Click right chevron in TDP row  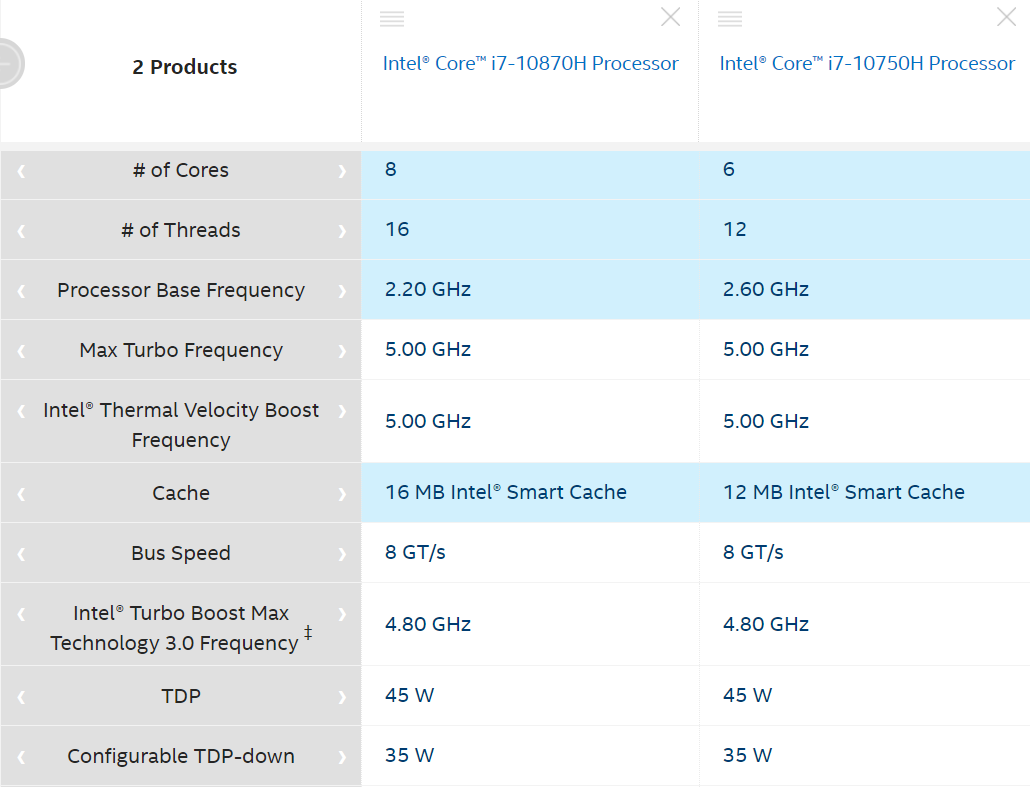point(342,697)
